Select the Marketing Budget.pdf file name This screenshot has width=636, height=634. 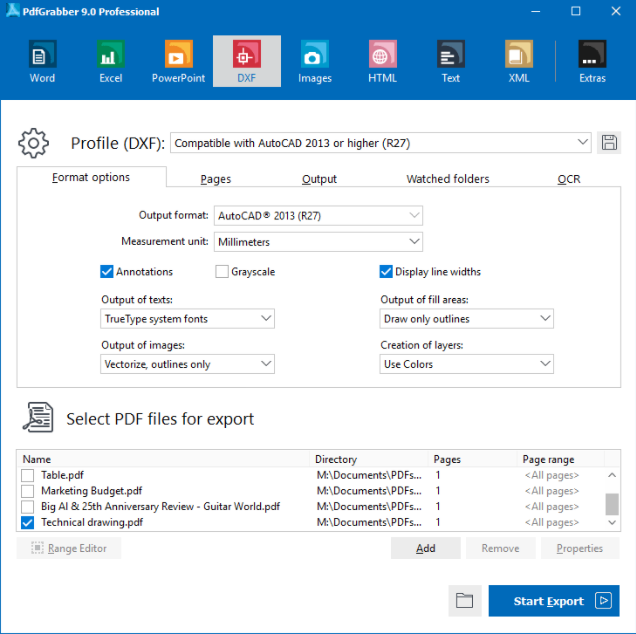point(92,491)
